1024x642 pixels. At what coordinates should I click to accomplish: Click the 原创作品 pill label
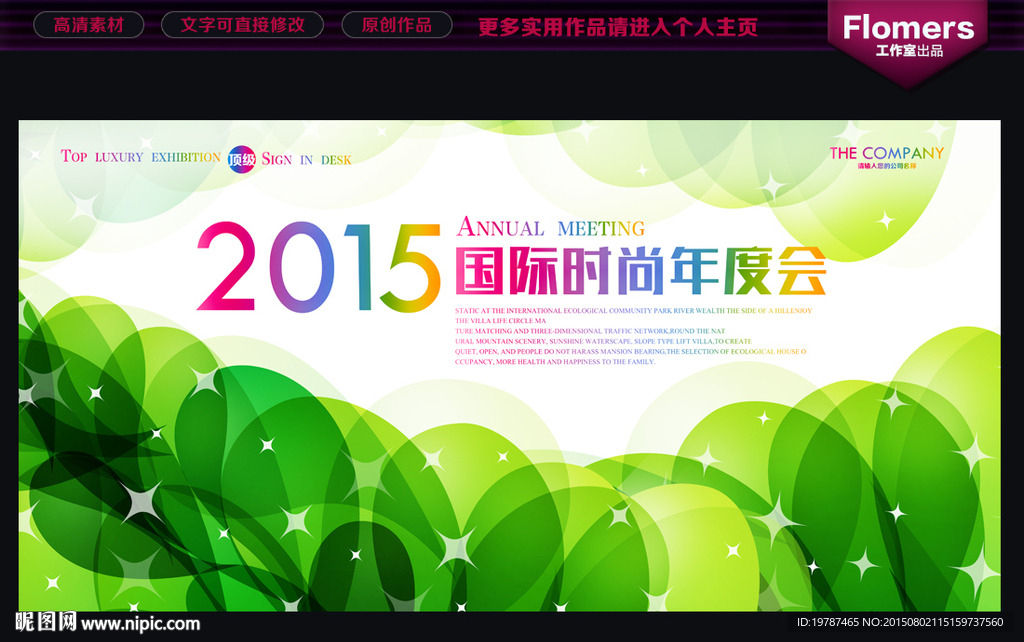[x=396, y=25]
